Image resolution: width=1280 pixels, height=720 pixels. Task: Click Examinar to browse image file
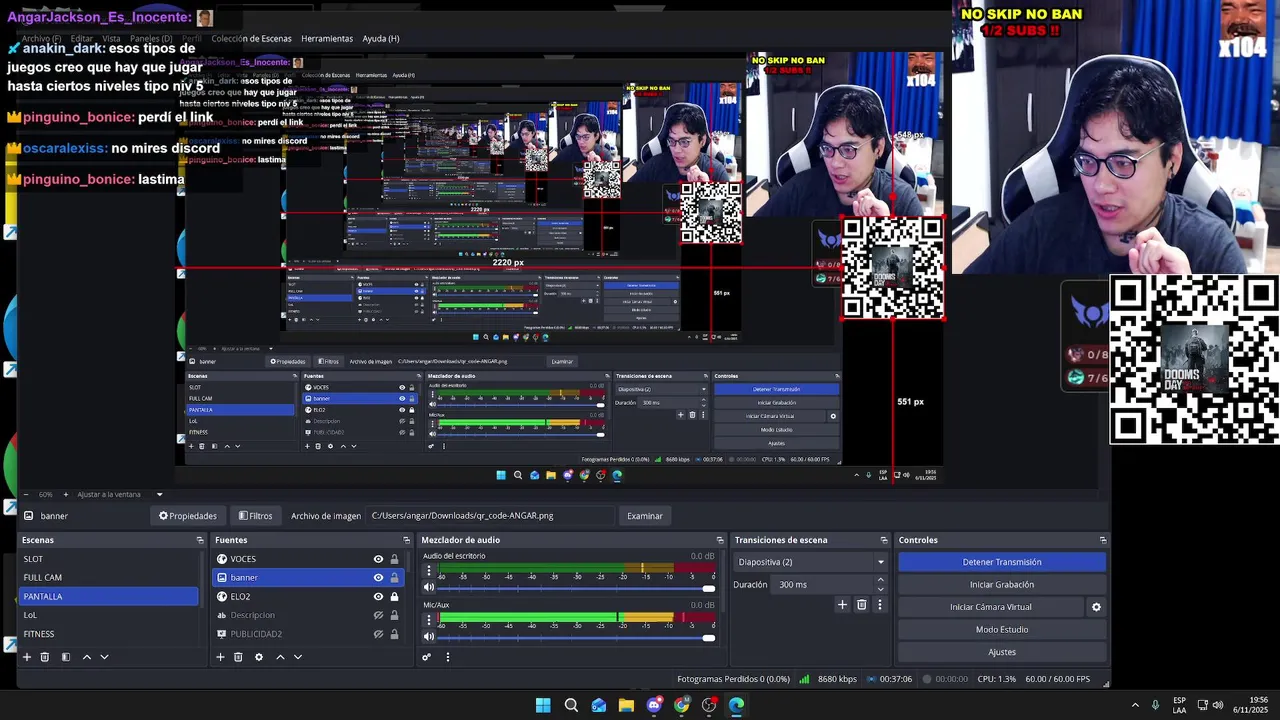coord(645,516)
